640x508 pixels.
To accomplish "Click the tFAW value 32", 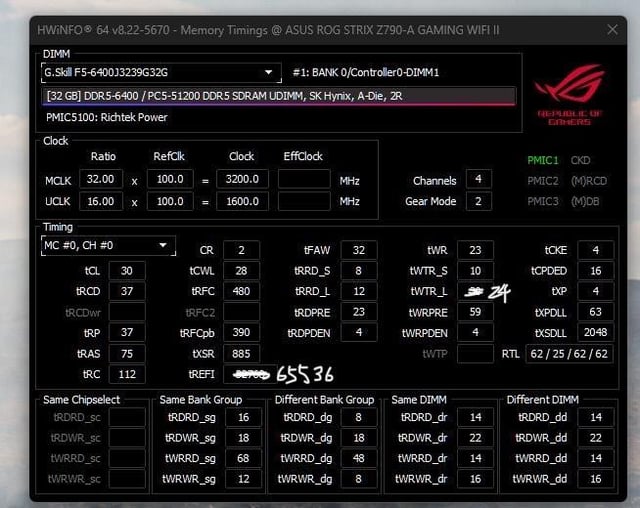I will point(359,250).
